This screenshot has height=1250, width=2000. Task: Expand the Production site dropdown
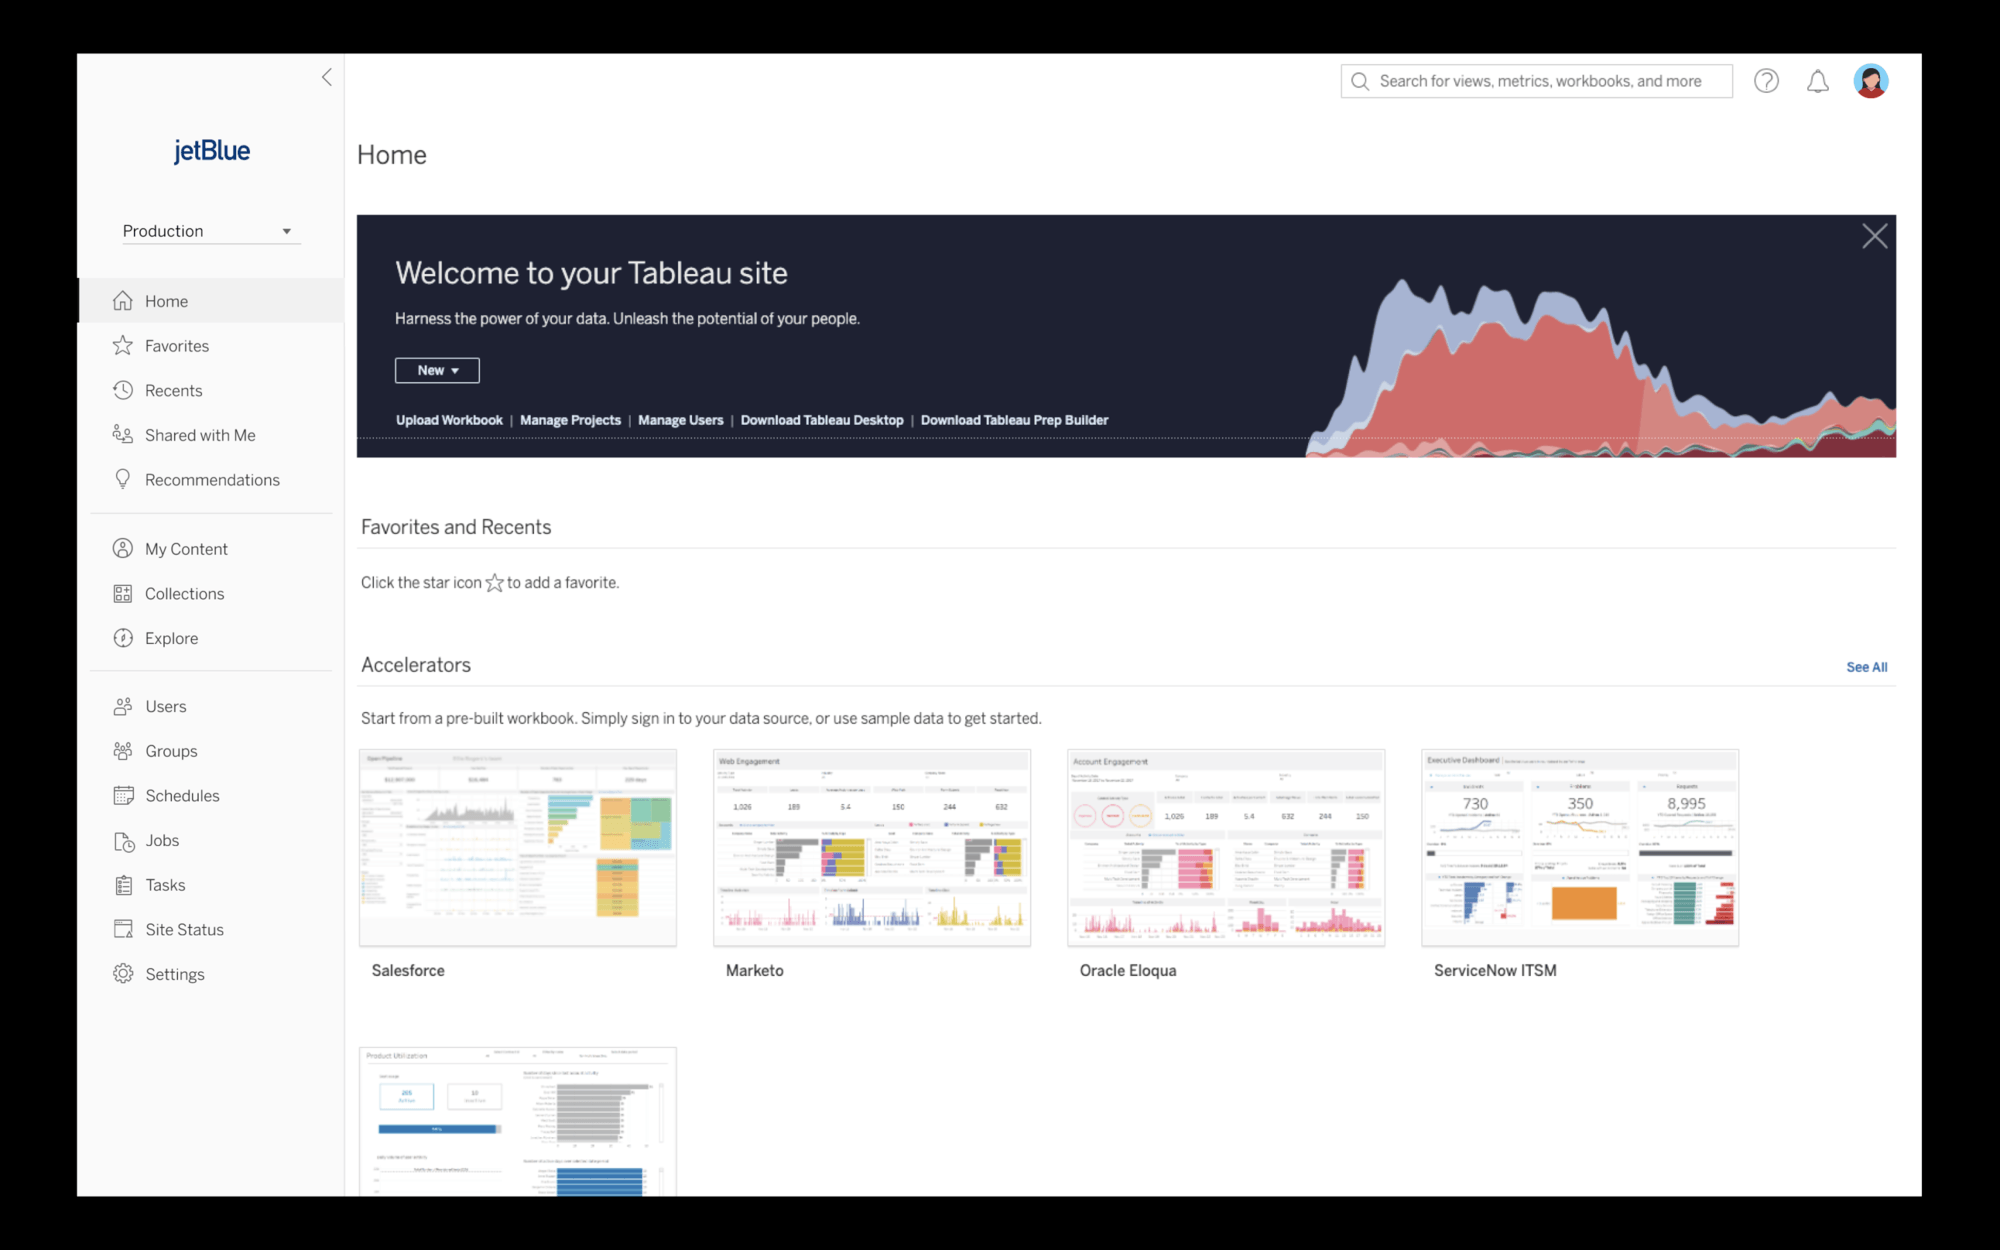pyautogui.click(x=206, y=230)
